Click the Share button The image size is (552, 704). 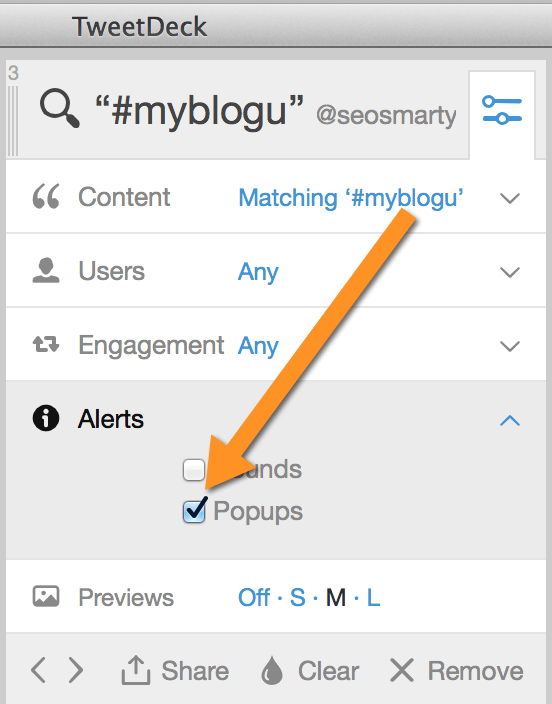[x=175, y=670]
